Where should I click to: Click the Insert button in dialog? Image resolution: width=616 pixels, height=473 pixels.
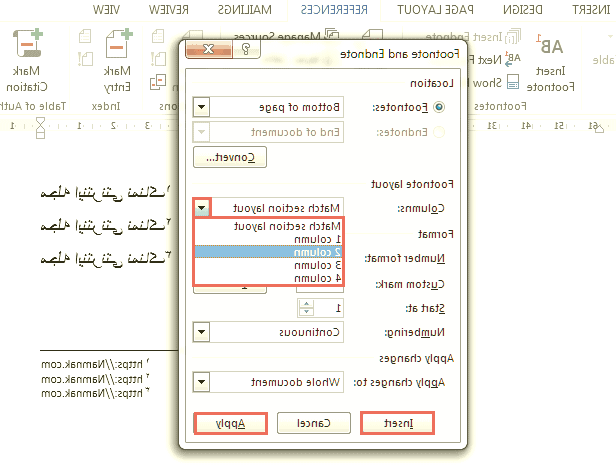tap(398, 423)
